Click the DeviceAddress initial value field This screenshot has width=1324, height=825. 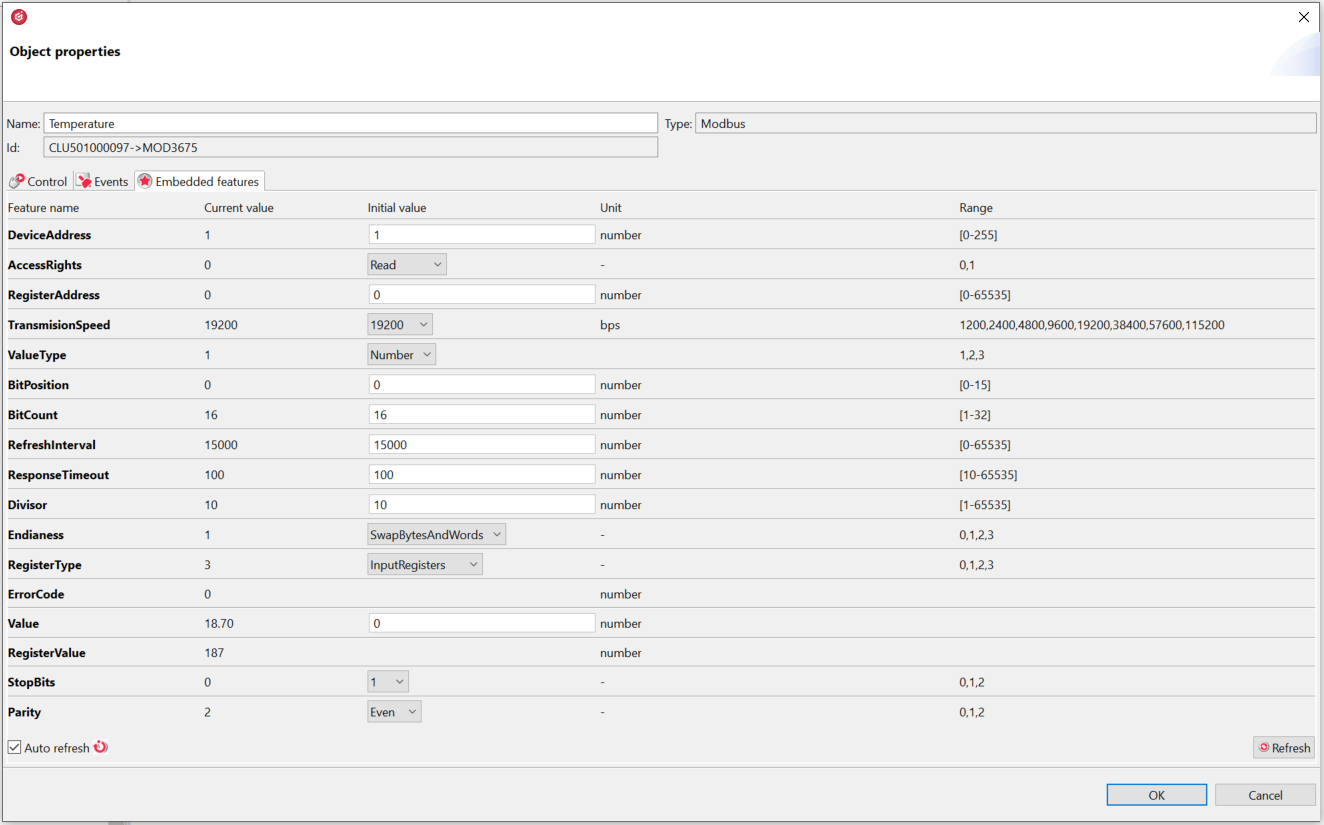[482, 235]
